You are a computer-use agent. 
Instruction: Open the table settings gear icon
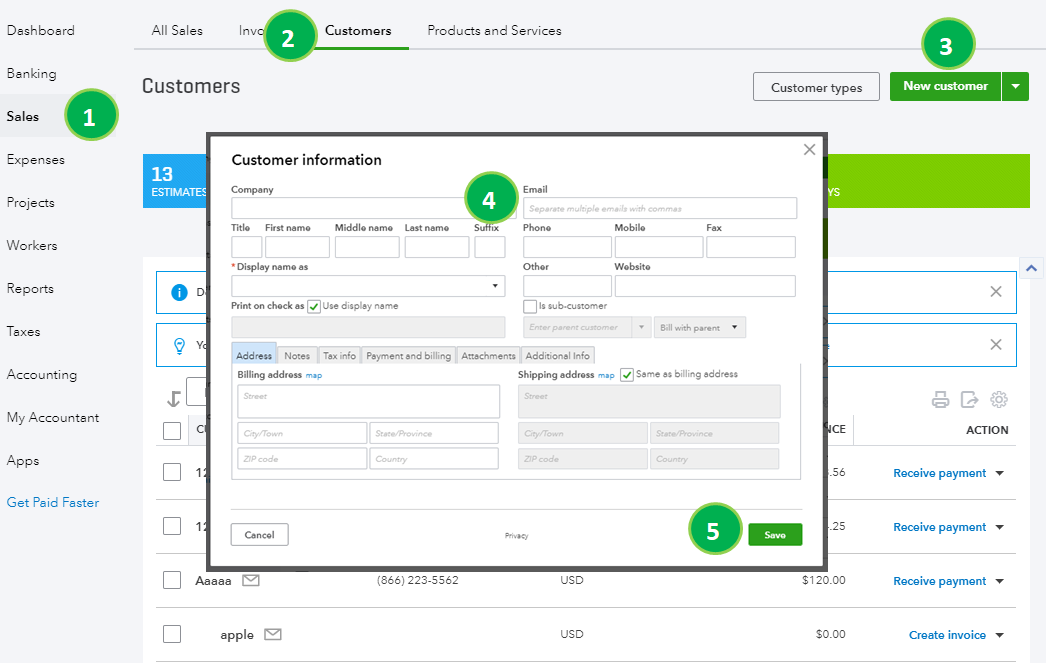[998, 399]
